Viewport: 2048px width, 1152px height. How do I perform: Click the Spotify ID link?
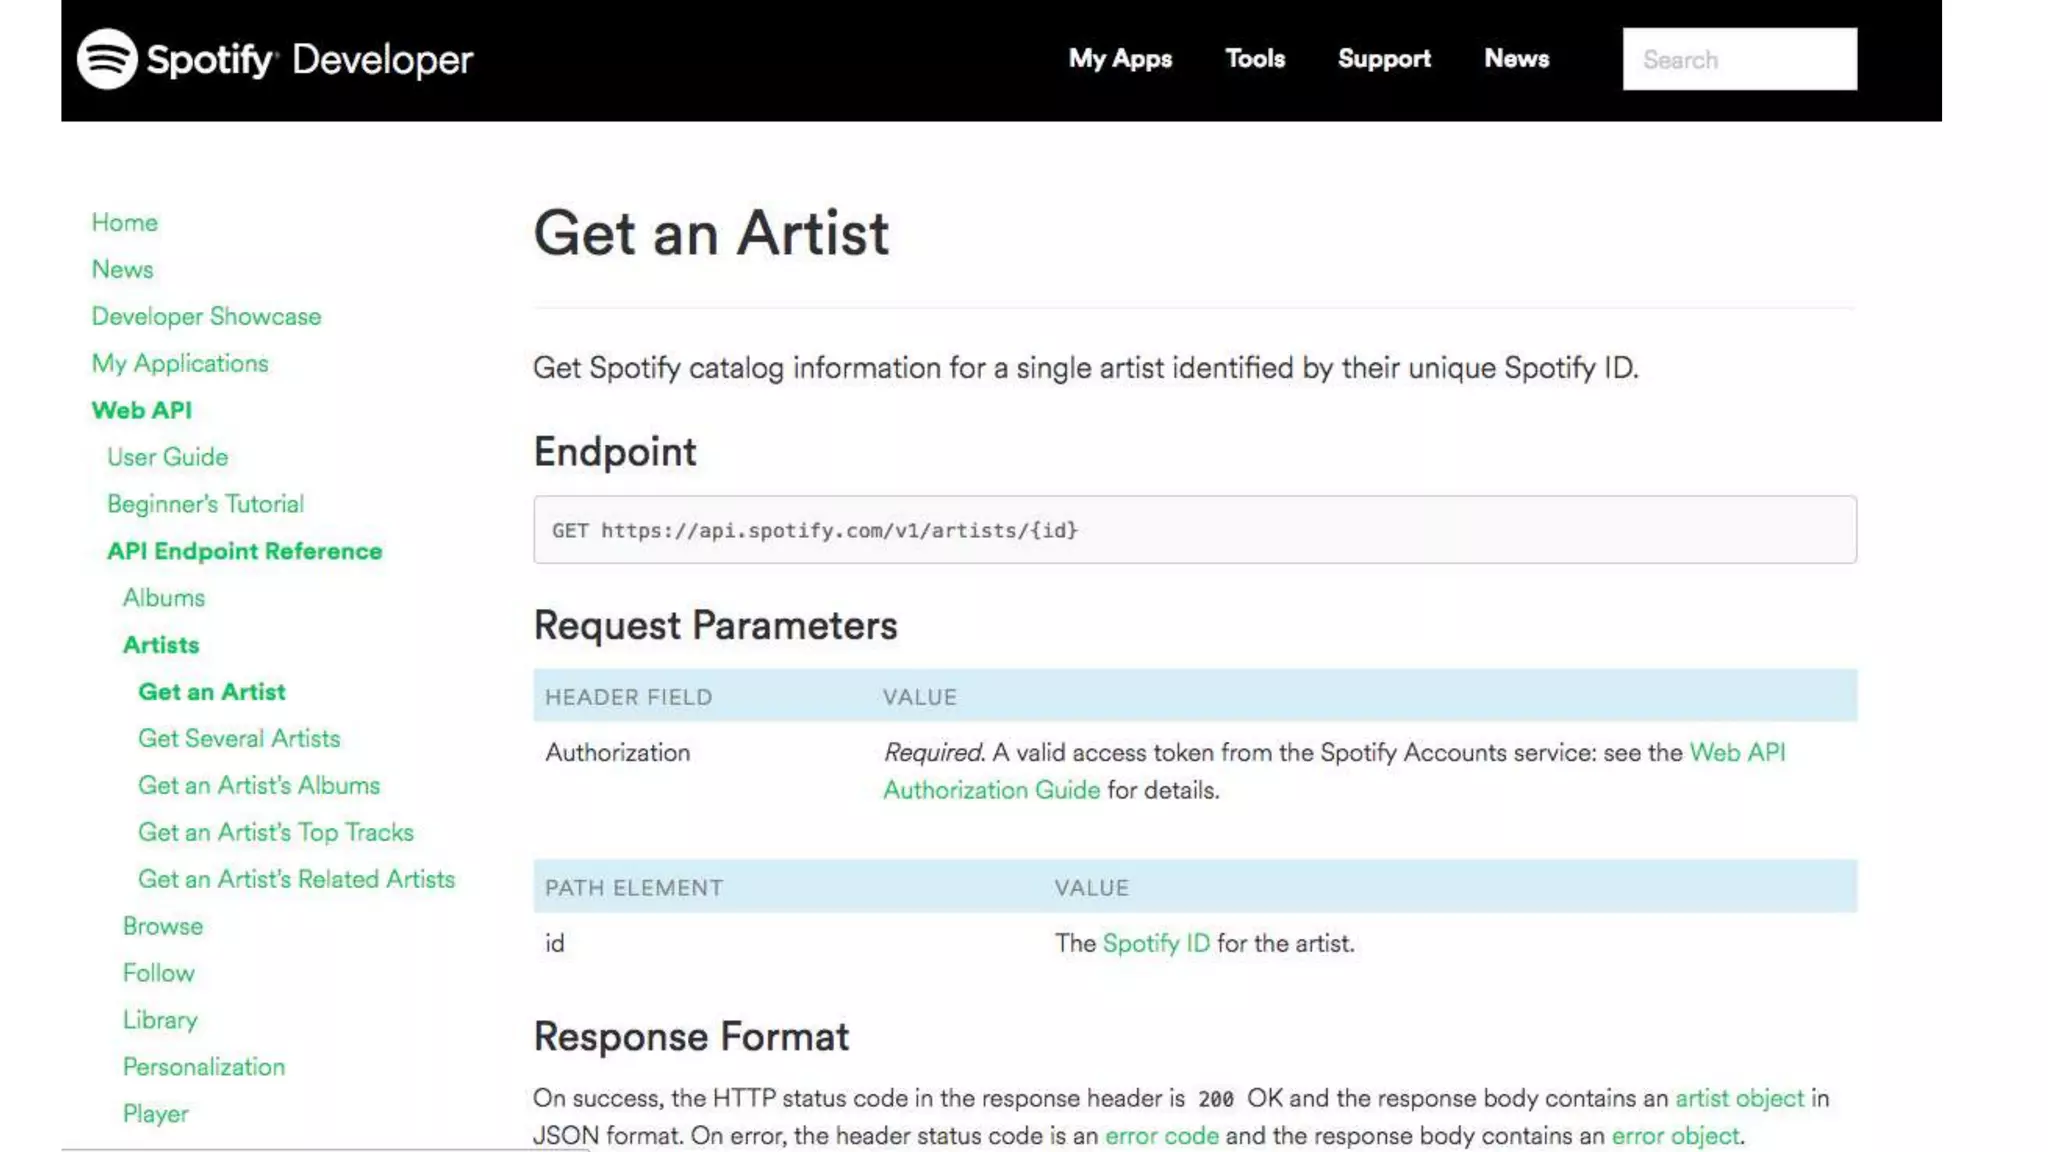[1155, 943]
